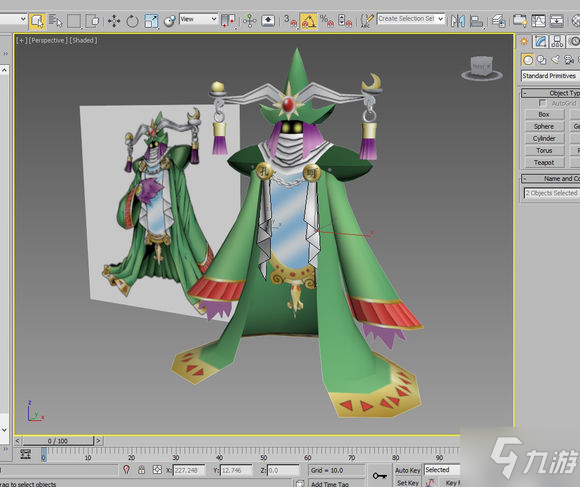The height and width of the screenshot is (487, 580).
Task: Open Schematic View icon
Action: pyautogui.click(x=557, y=21)
